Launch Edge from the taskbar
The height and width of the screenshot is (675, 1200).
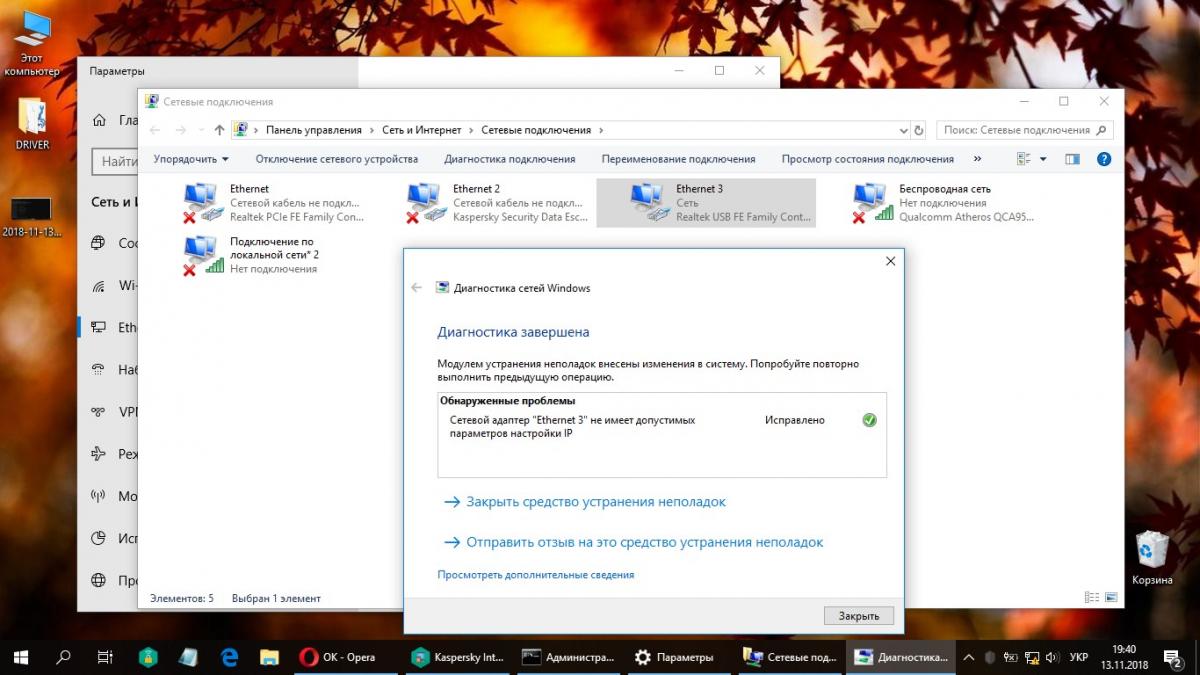point(229,657)
